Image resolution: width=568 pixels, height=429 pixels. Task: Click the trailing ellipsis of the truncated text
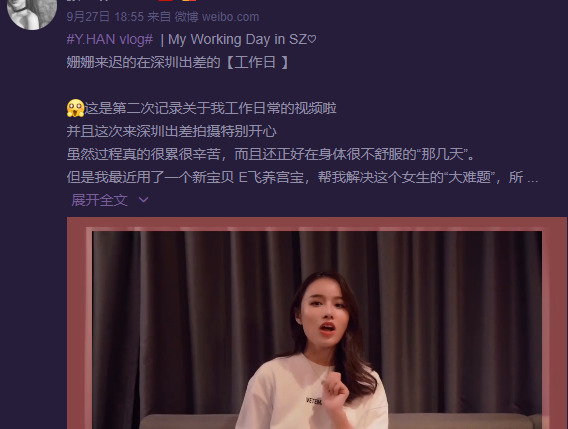(x=533, y=180)
